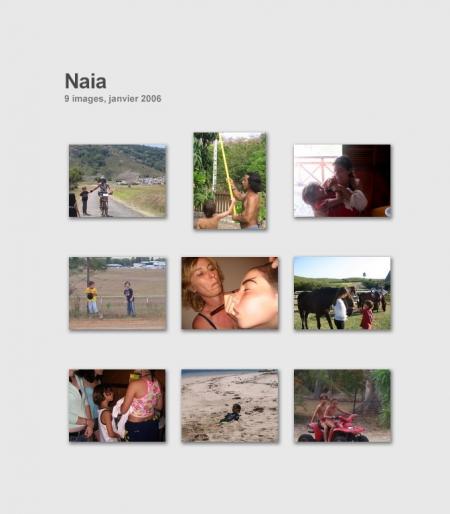The width and height of the screenshot is (450, 514).
Task: Click the shirtless man holding the pole
Action: [x=247, y=200]
